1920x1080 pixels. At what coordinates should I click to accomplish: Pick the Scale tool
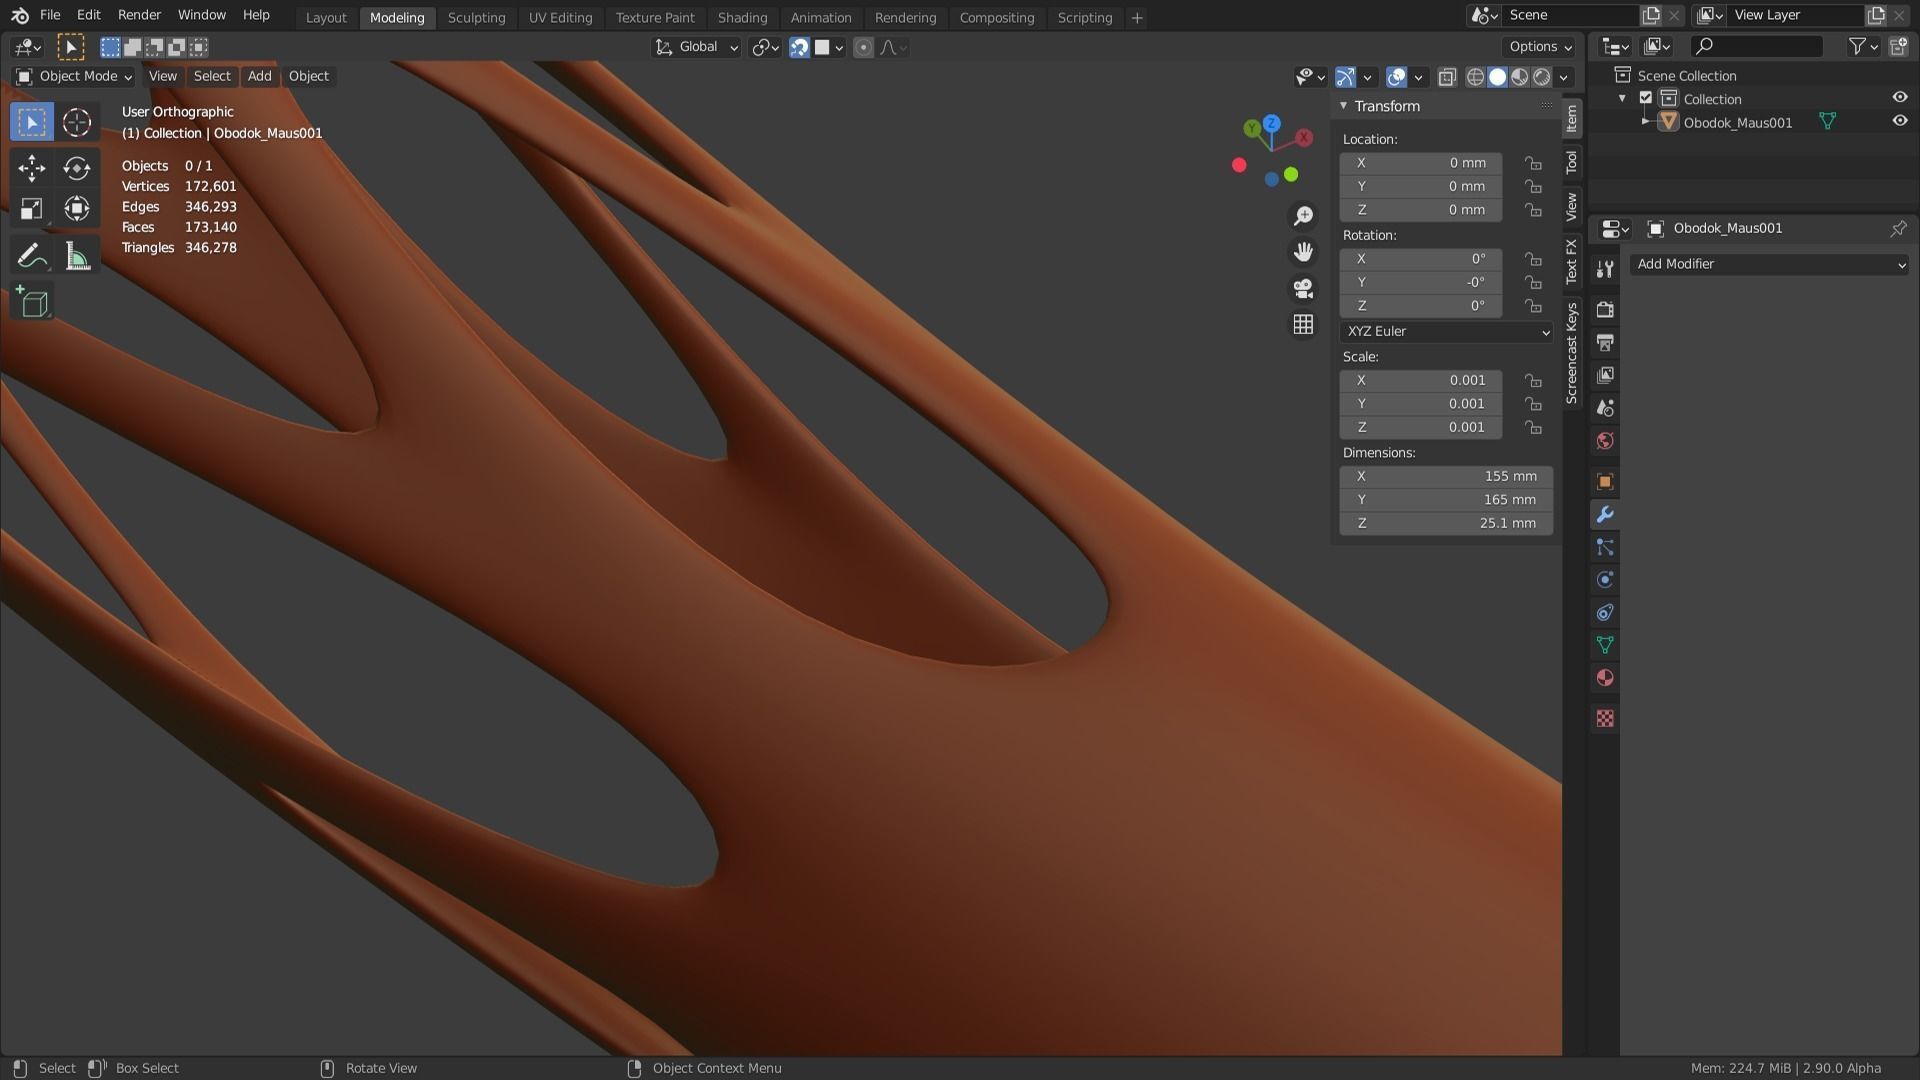[x=32, y=209]
